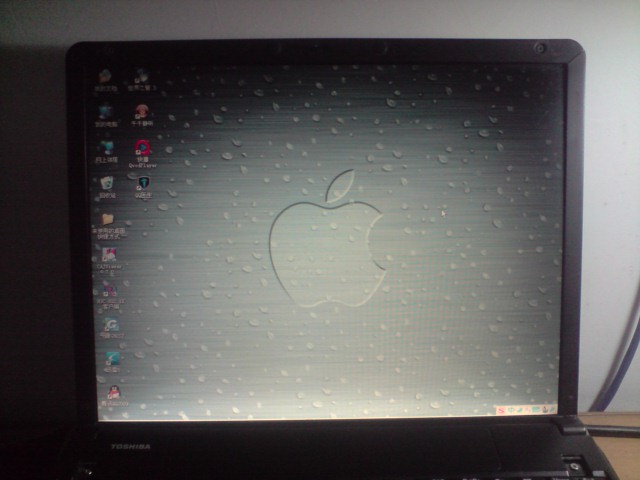Open the My Computer desktop icon
The width and height of the screenshot is (640, 480).
pos(106,115)
